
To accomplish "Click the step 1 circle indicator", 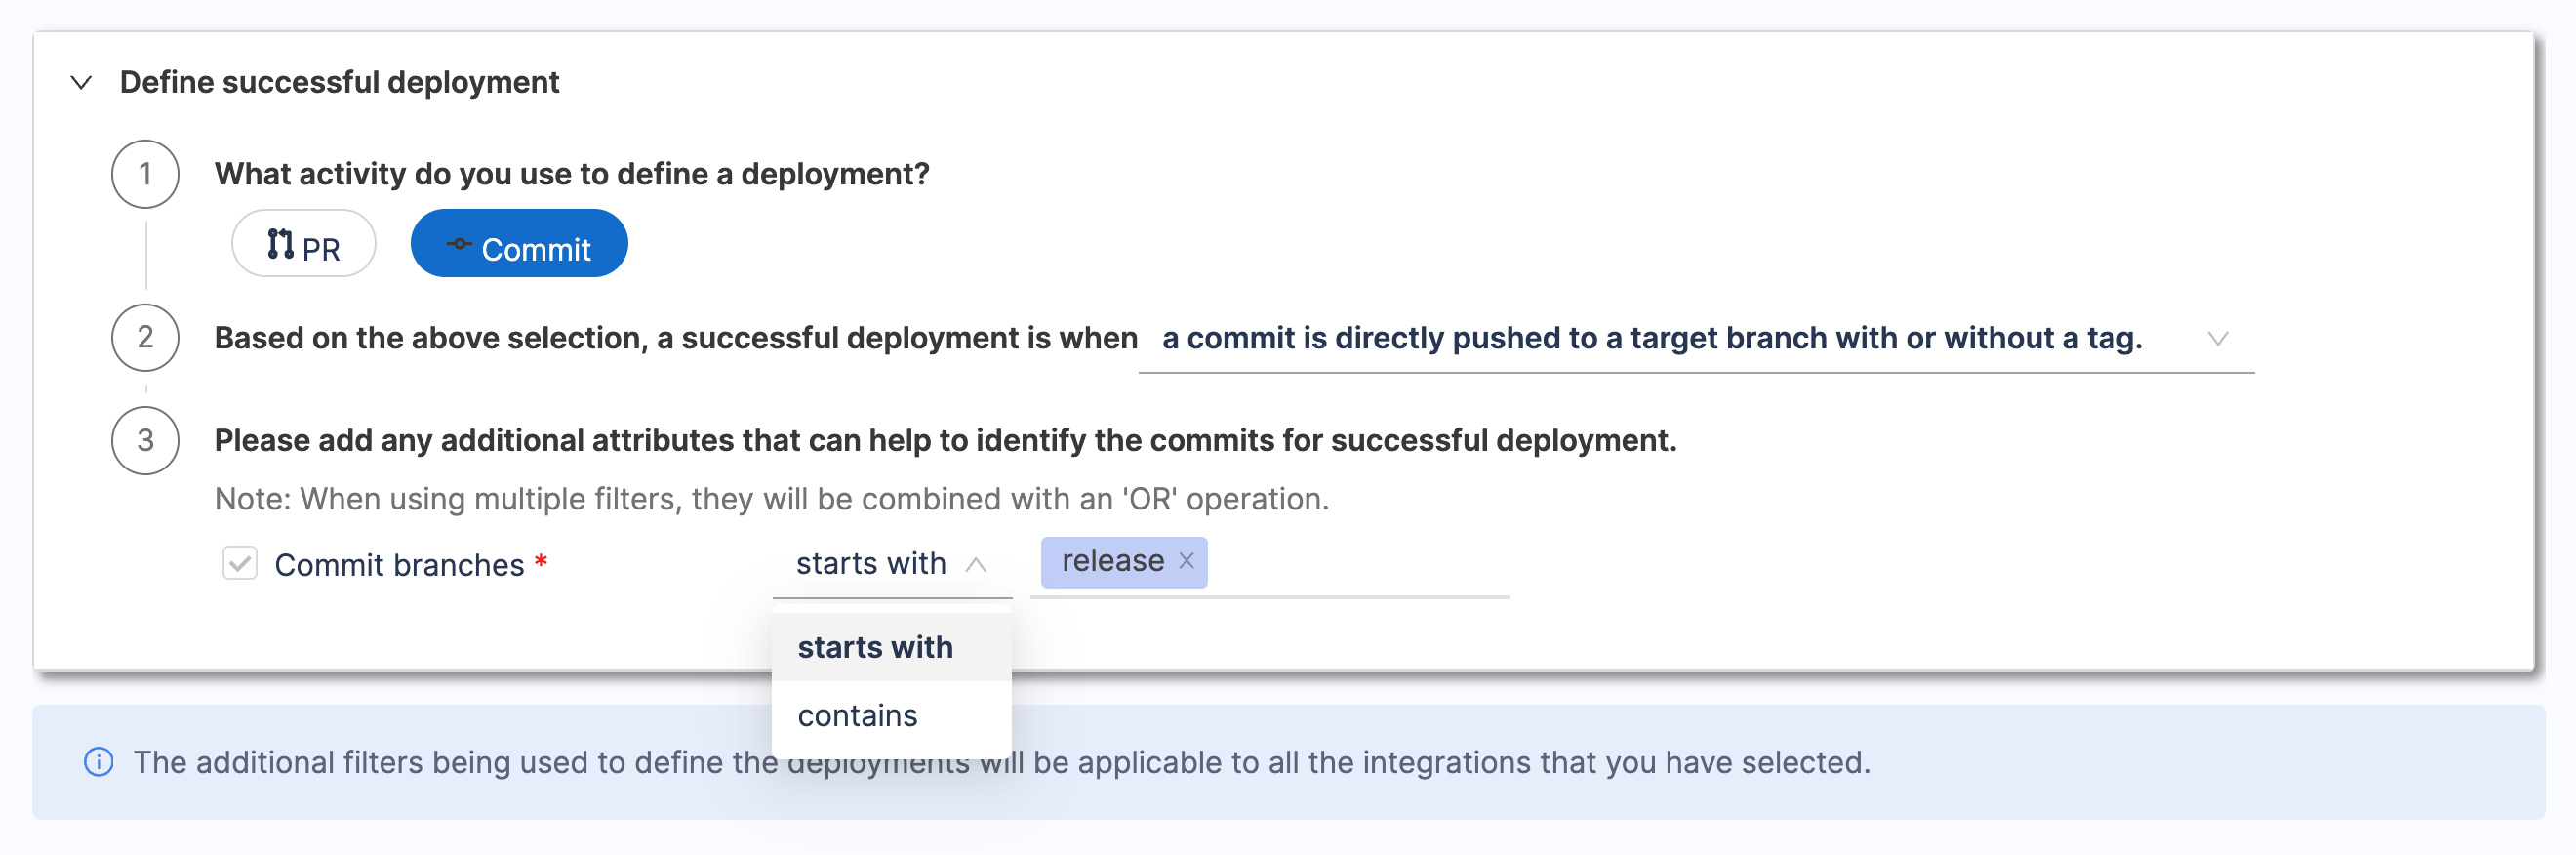I will pyautogui.click(x=145, y=174).
